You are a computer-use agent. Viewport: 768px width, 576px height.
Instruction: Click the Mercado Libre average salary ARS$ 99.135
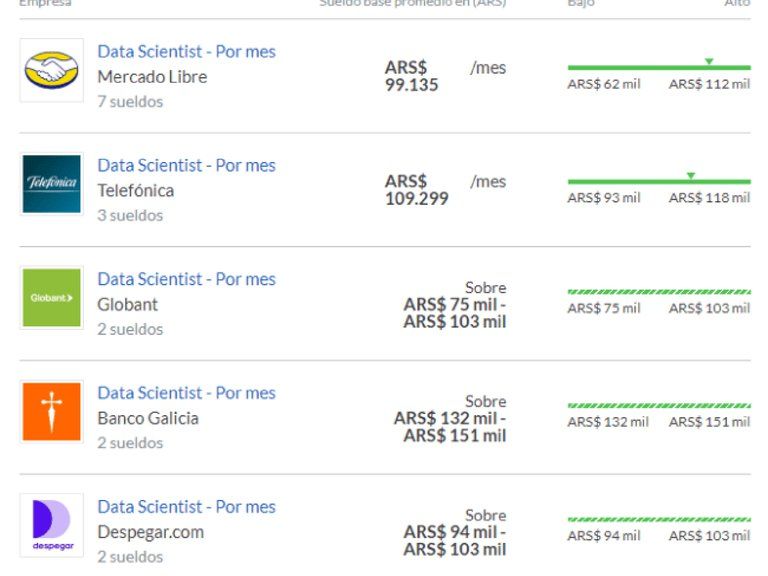(411, 76)
